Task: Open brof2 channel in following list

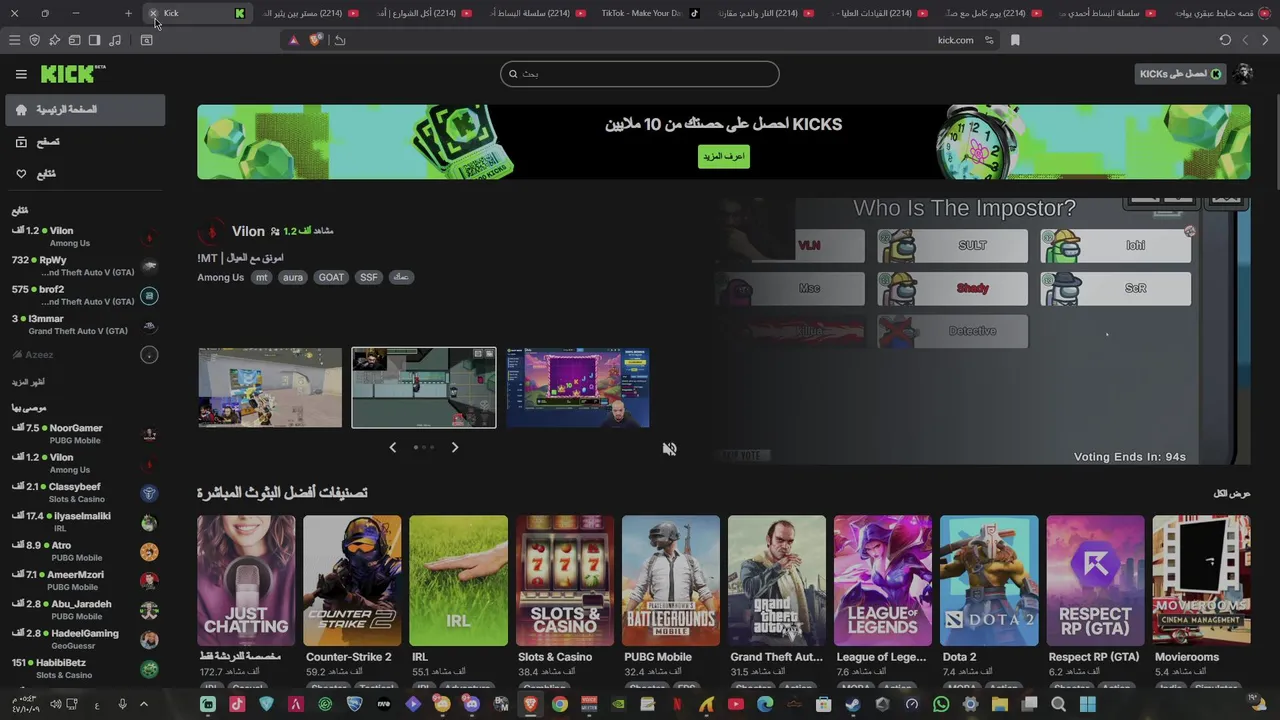Action: (x=85, y=295)
